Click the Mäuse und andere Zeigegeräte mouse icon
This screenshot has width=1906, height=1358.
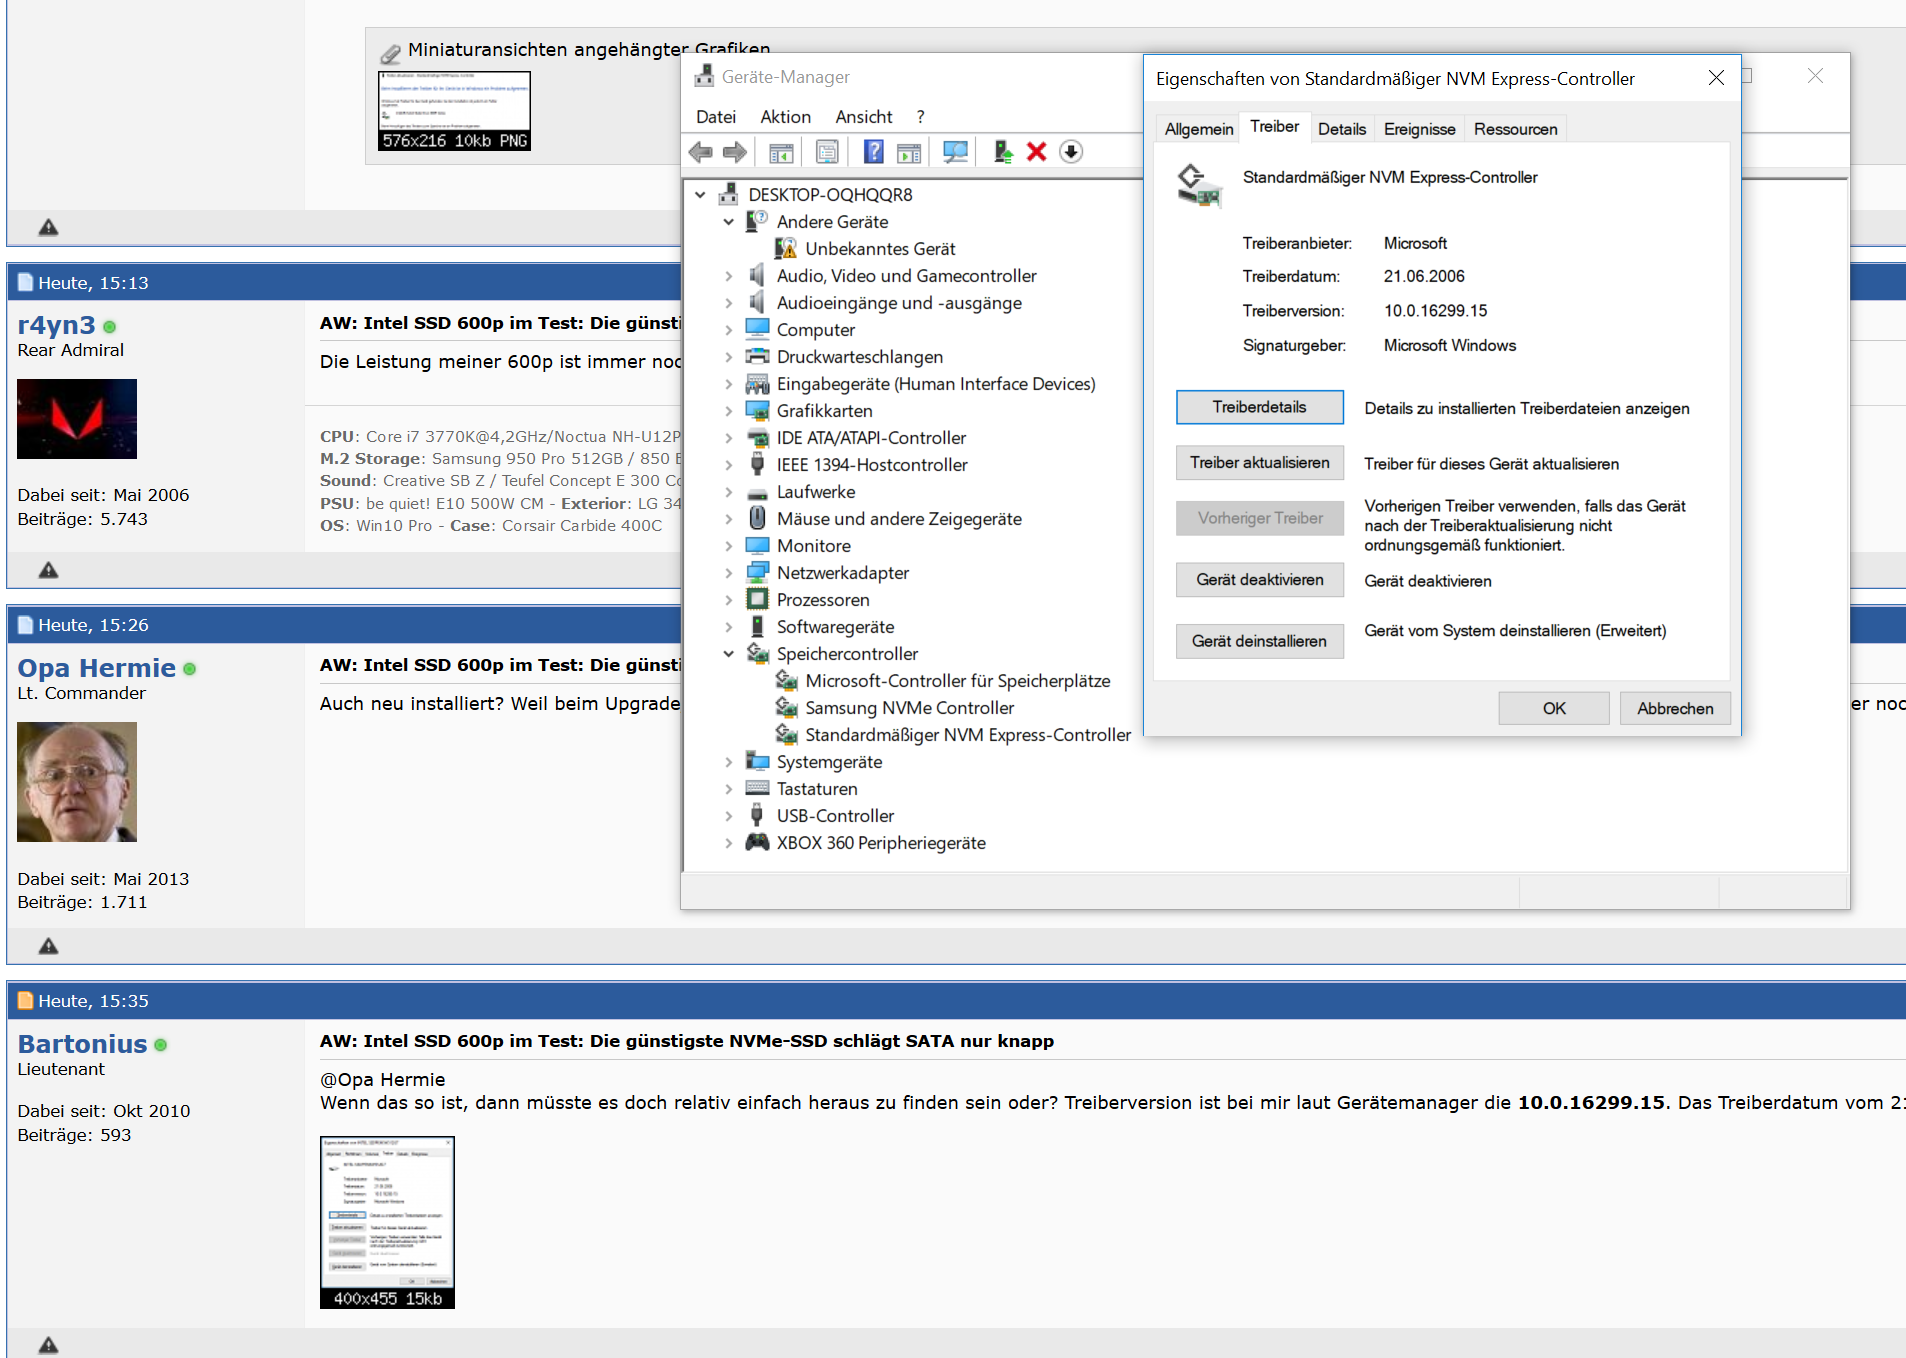click(x=758, y=518)
